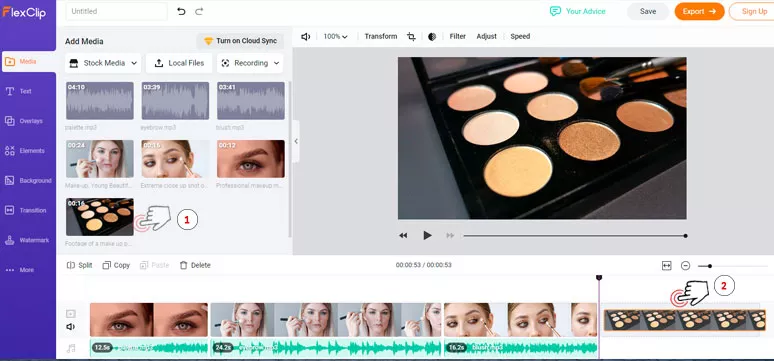Viewport: 774px width, 361px height.
Task: Open the Filter options
Action: (458, 37)
